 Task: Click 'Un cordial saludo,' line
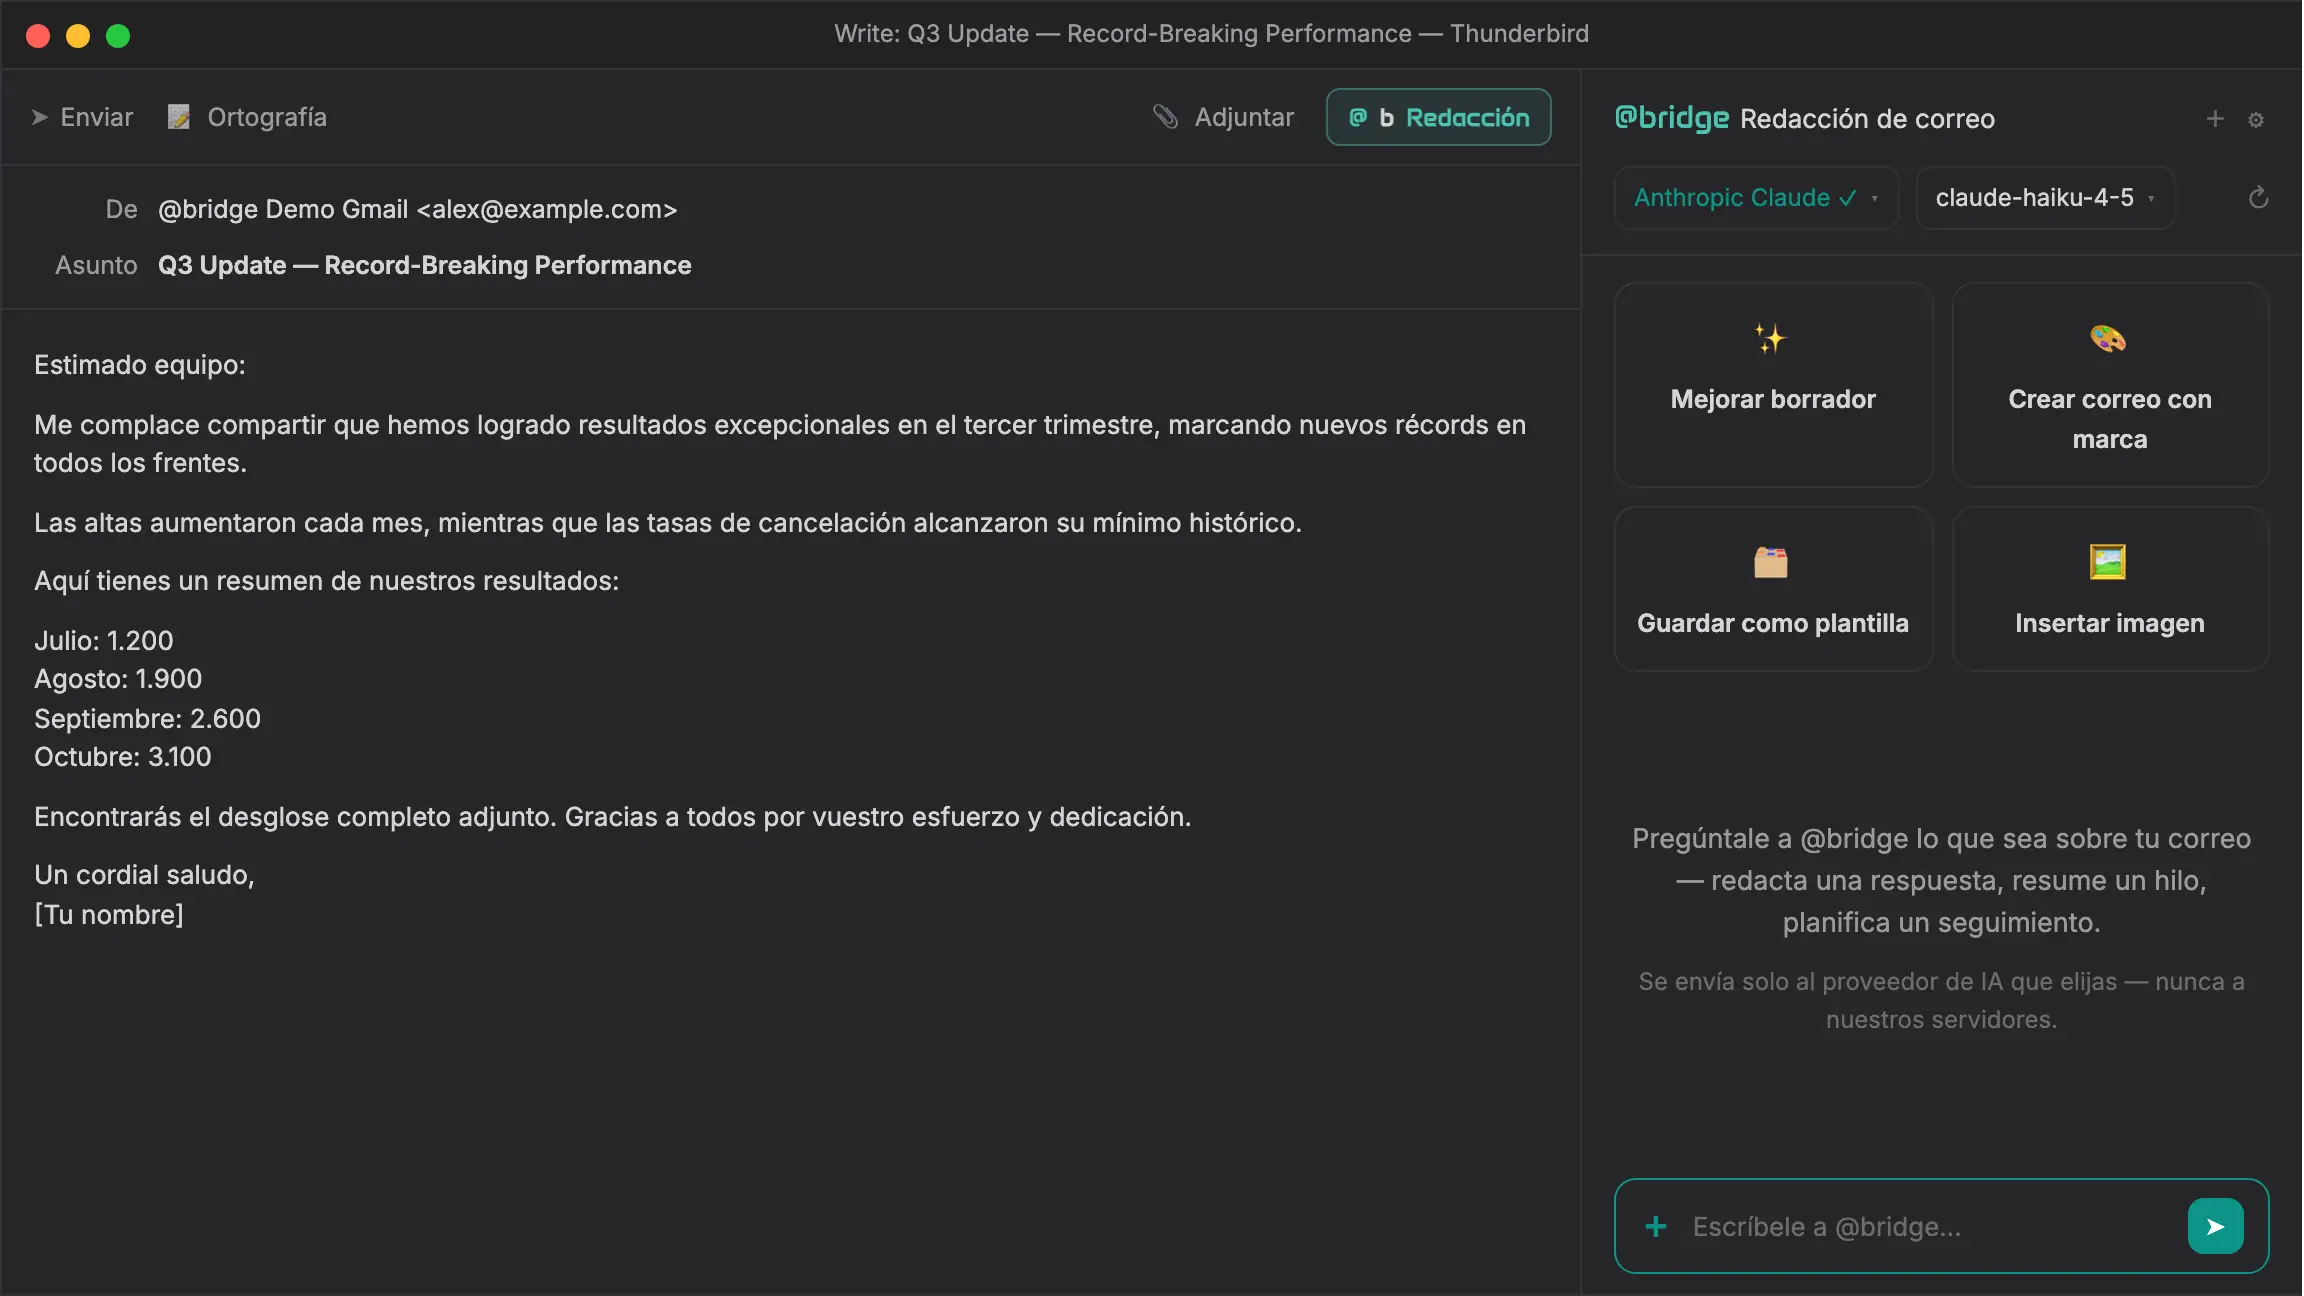click(x=145, y=875)
